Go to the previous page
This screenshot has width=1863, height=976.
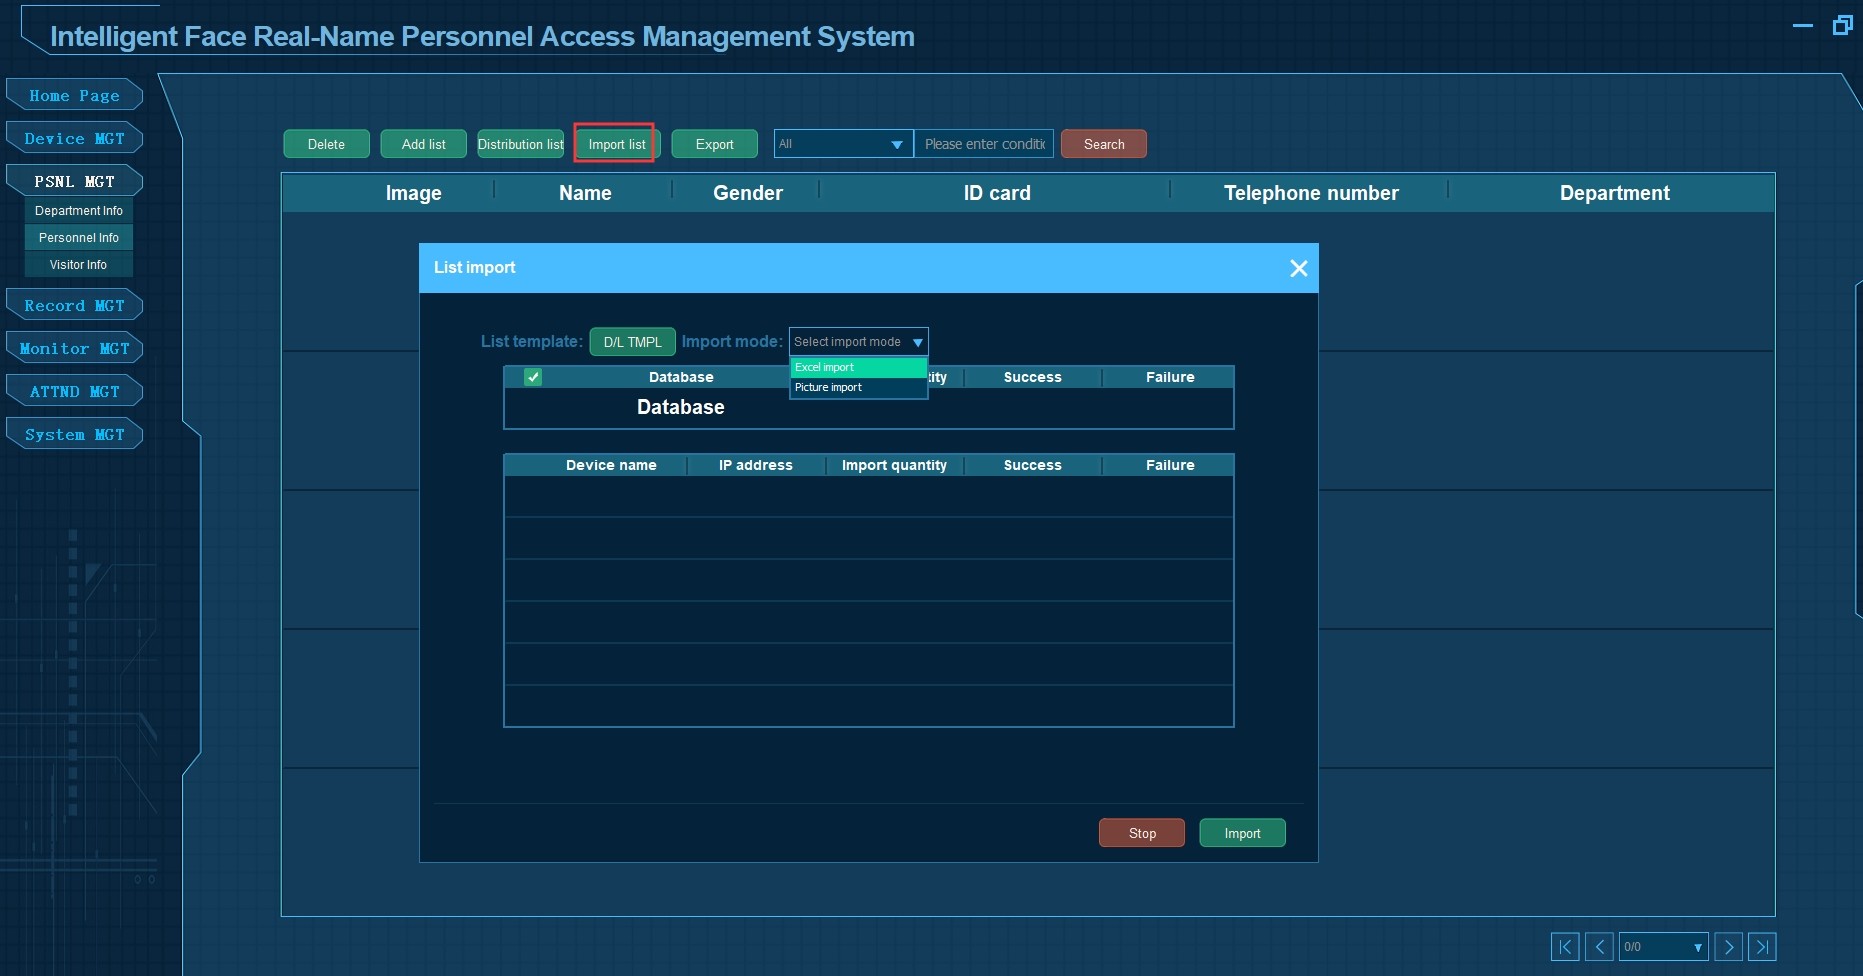click(1599, 947)
